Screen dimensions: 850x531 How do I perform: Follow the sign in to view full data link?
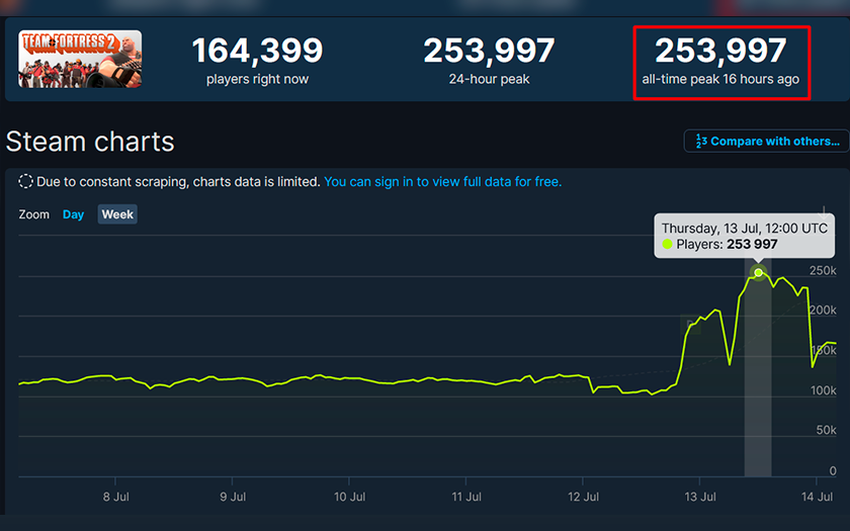[443, 182]
